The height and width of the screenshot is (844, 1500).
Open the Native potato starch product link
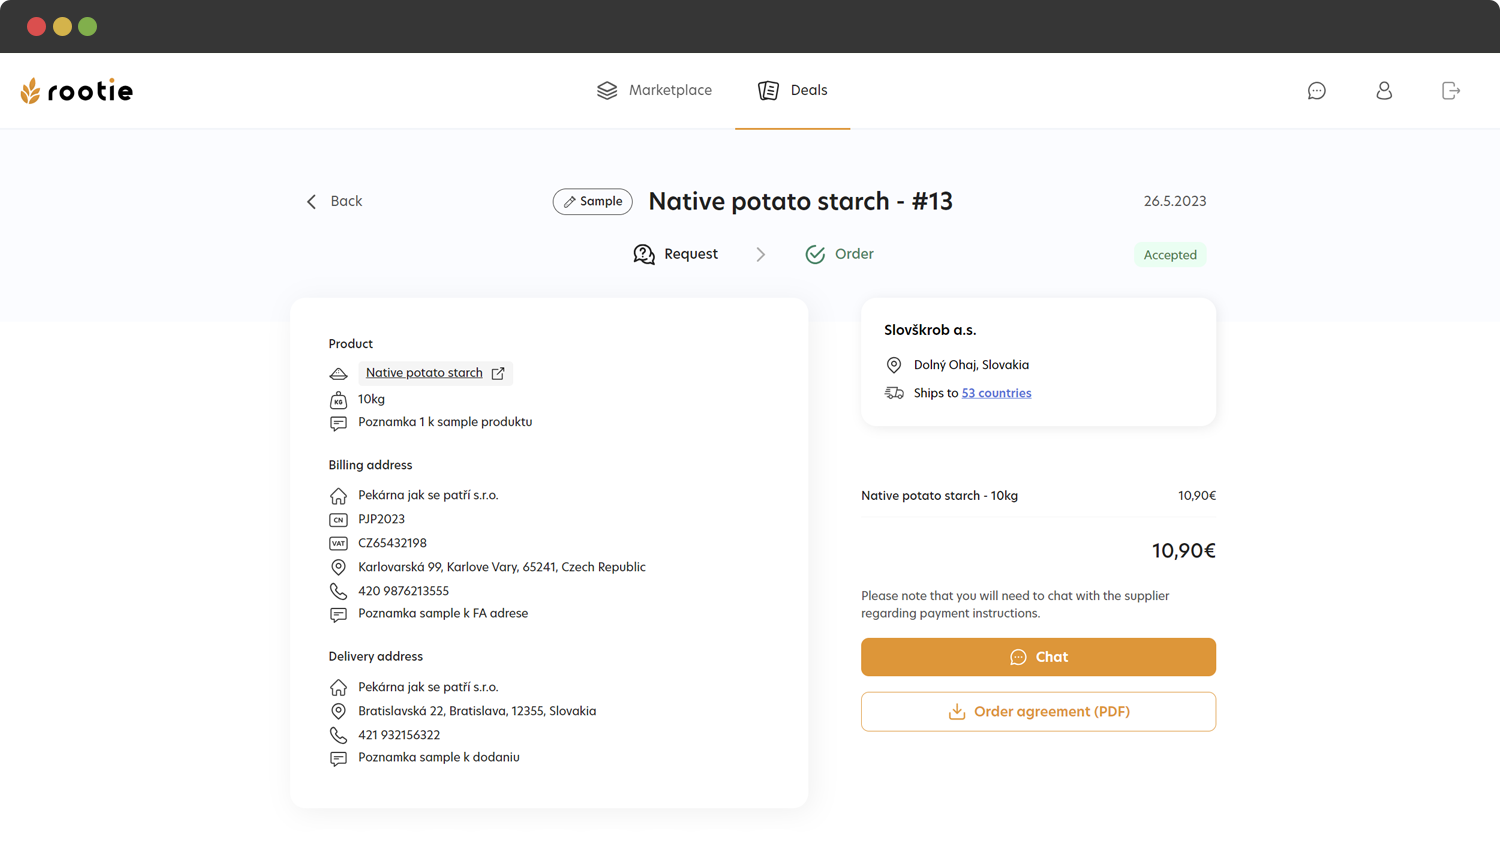click(424, 373)
